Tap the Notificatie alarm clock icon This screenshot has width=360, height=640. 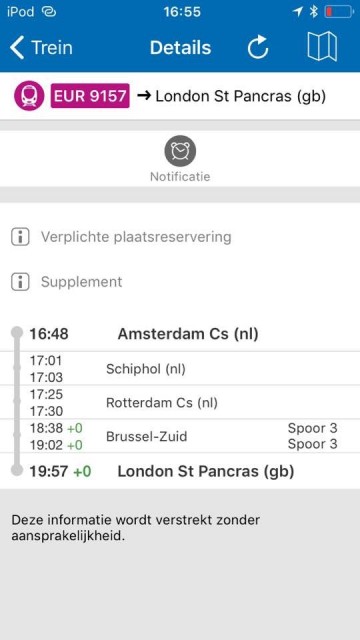[x=180, y=151]
